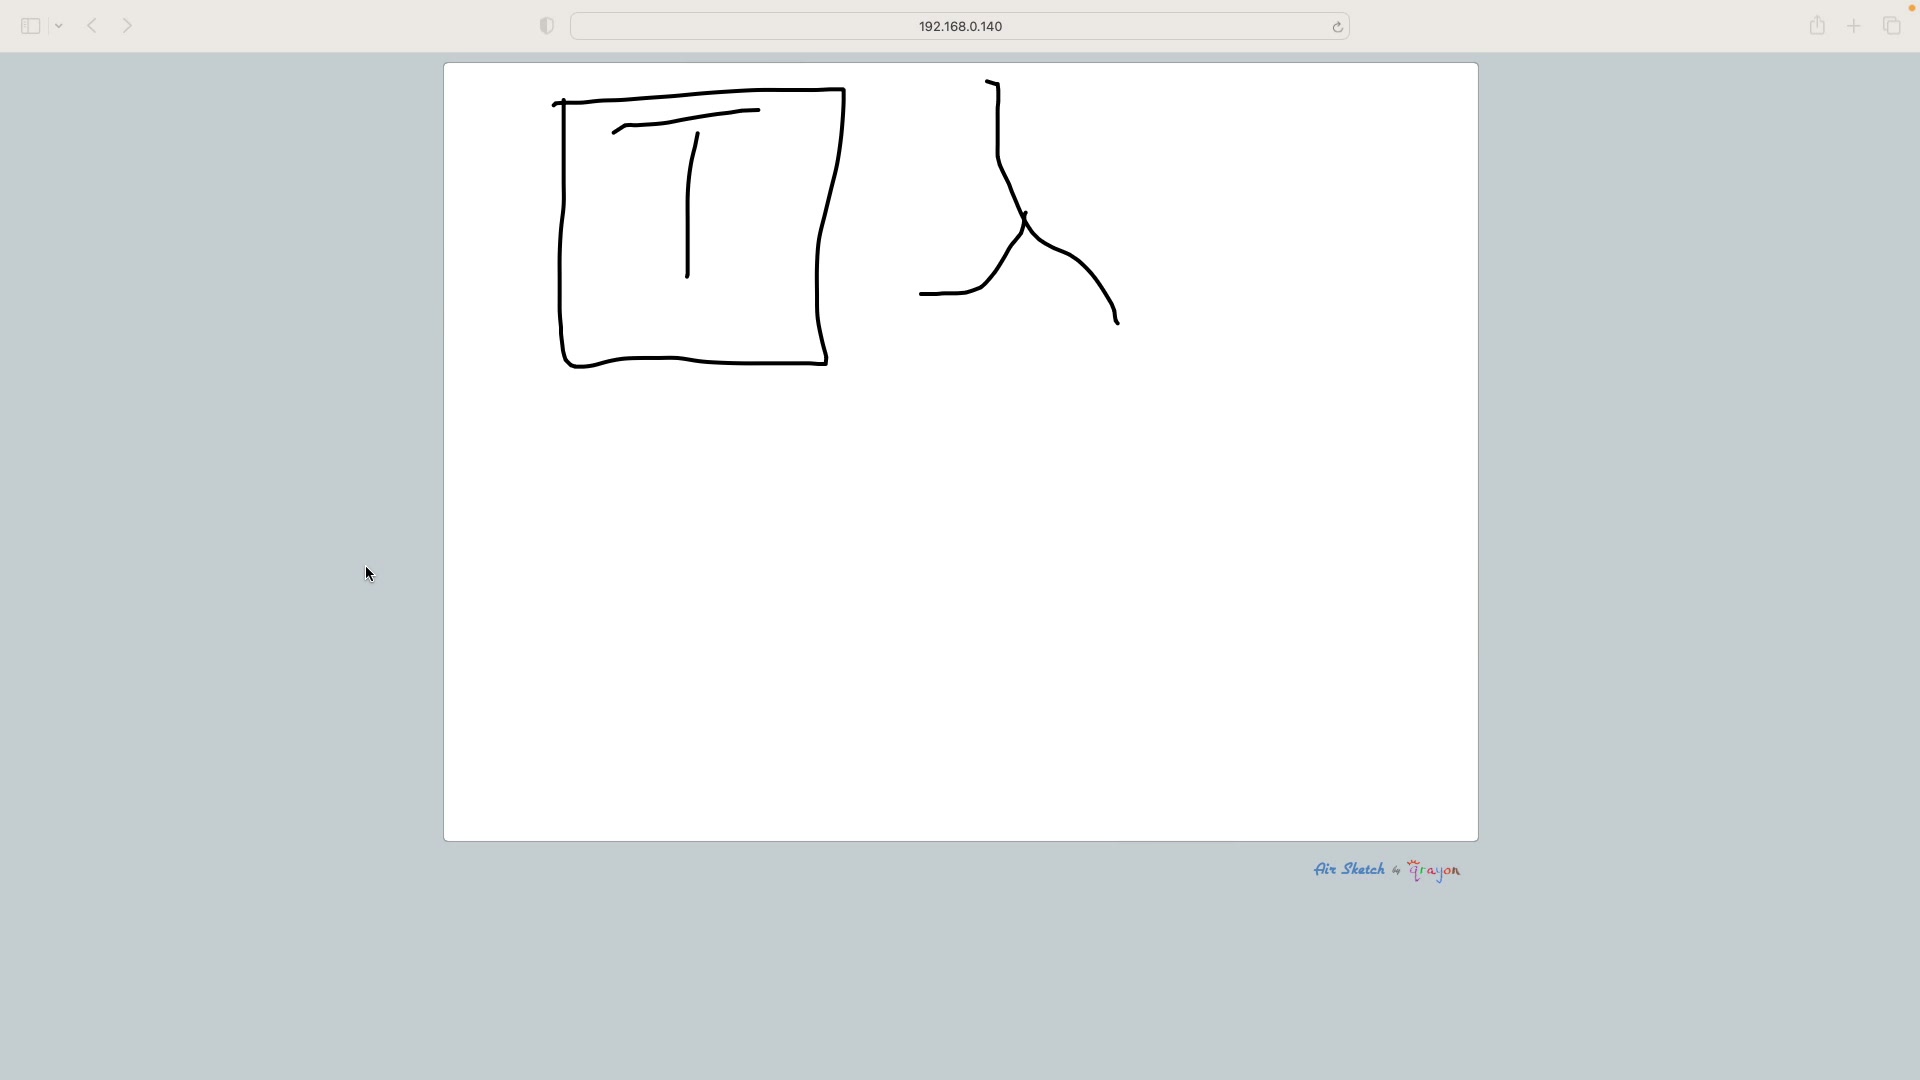Toggle the Safari sidebar icon
Image resolution: width=1920 pixels, height=1080 pixels.
tap(30, 26)
